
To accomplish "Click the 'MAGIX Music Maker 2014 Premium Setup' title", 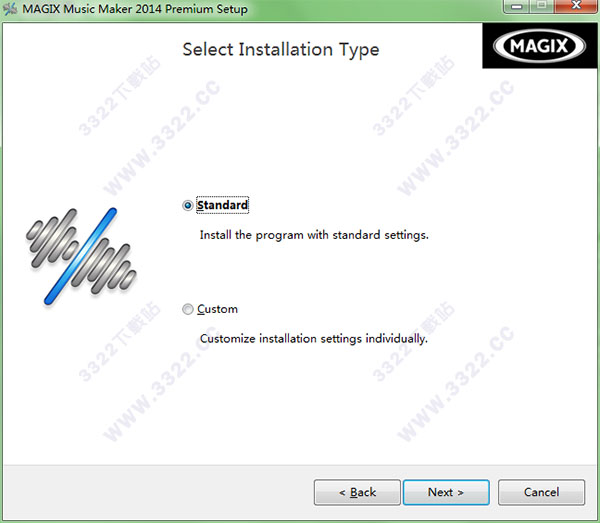I will pos(135,9).
